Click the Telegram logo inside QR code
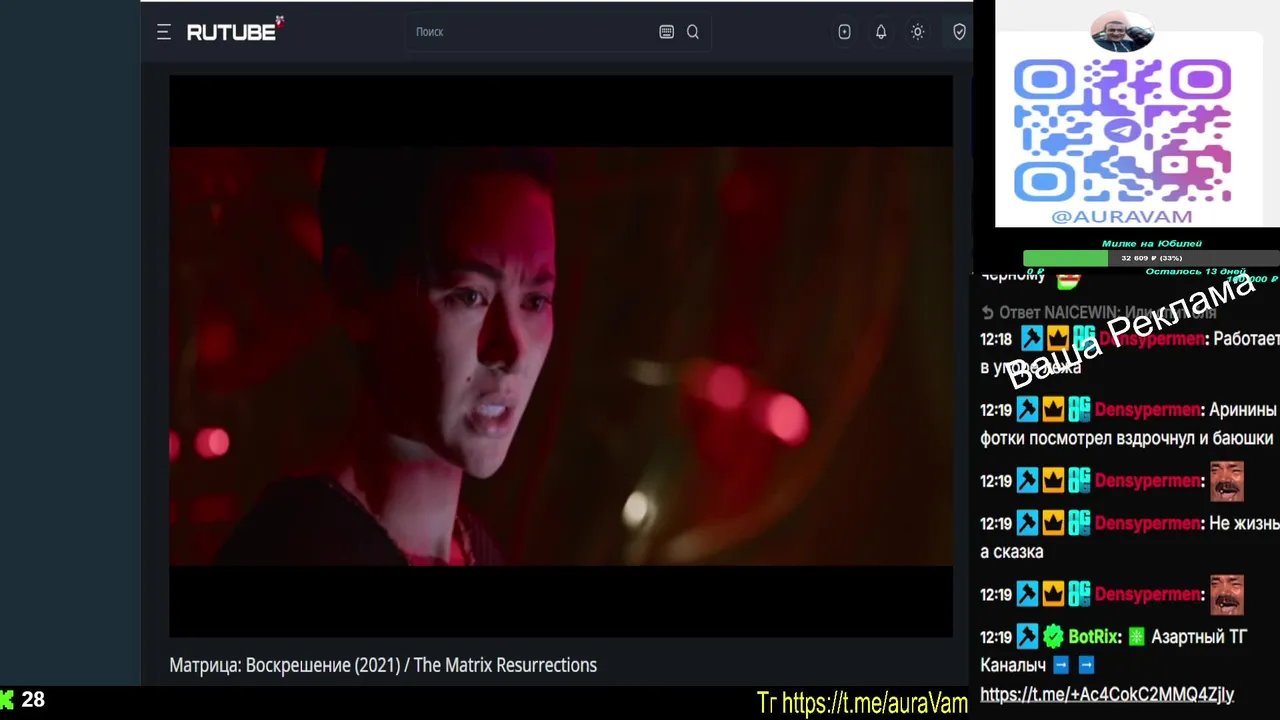The width and height of the screenshot is (1280, 720). click(x=1122, y=131)
